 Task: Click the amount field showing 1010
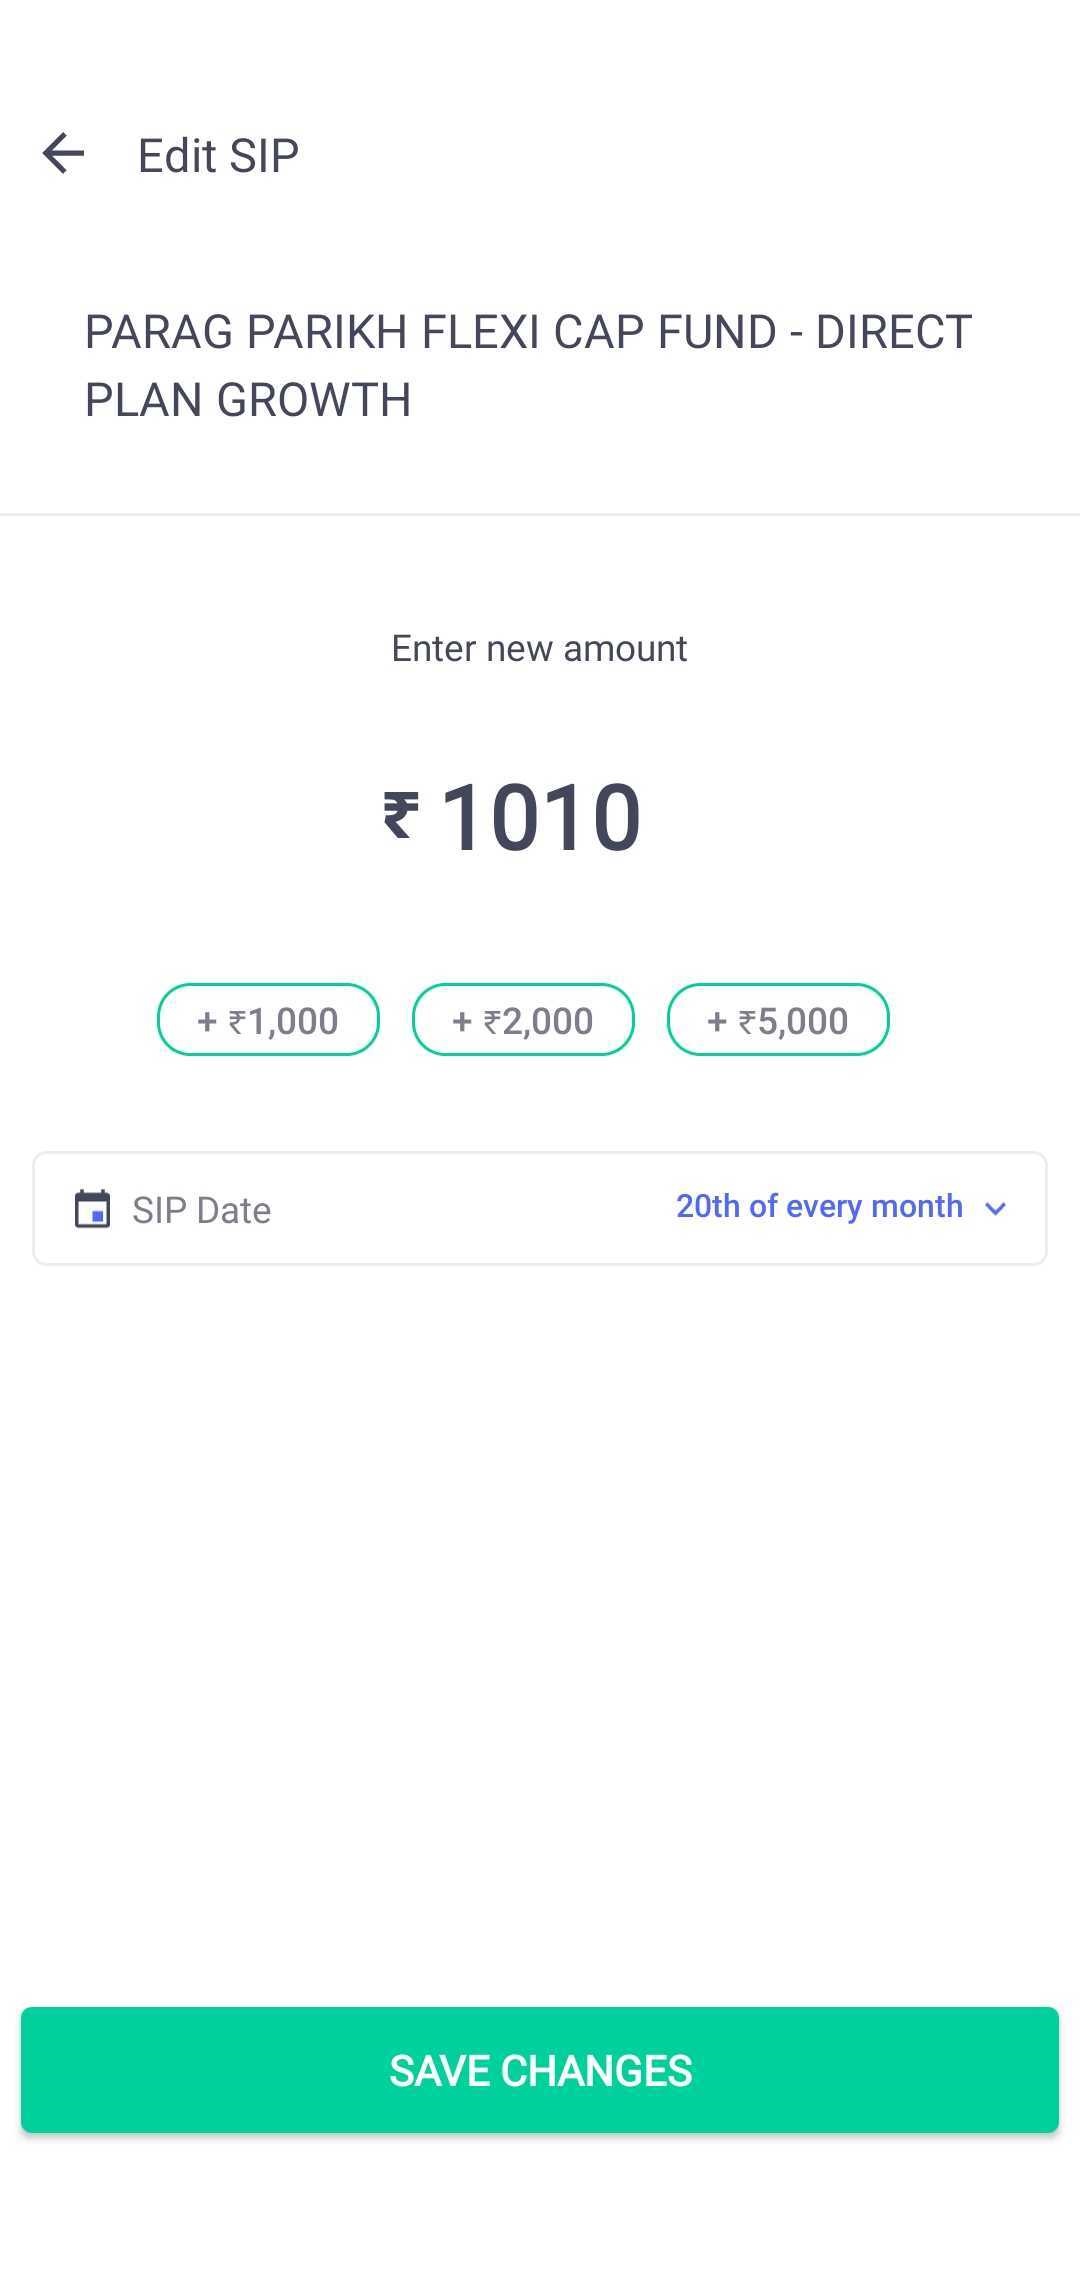point(540,817)
